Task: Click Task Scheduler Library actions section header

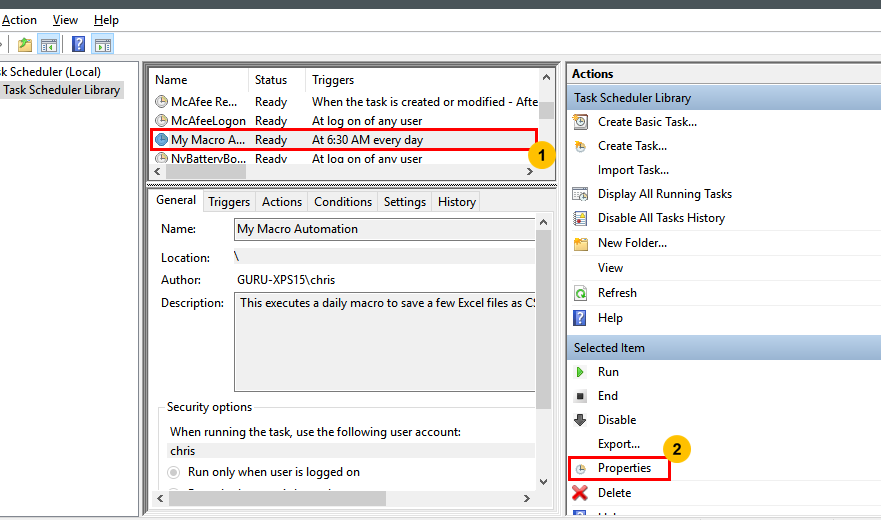Action: click(x=724, y=98)
